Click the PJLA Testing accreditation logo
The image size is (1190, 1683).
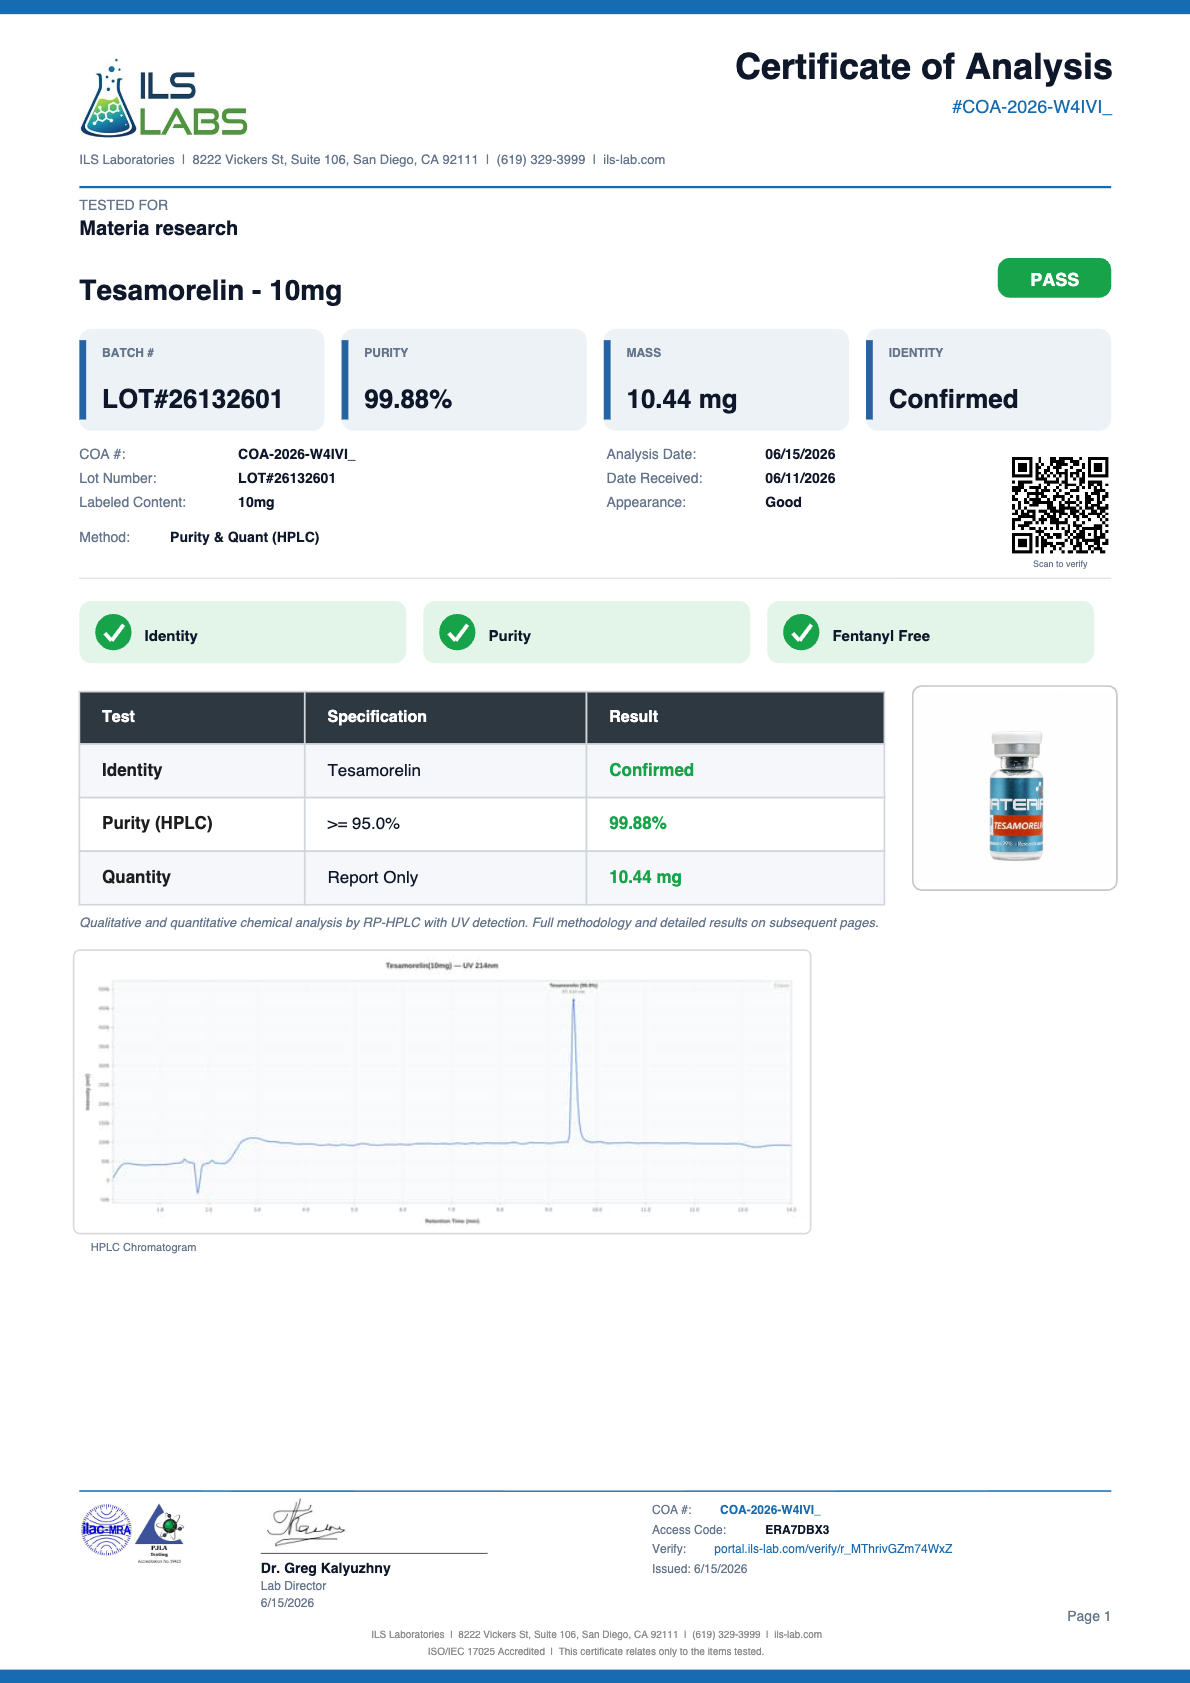160,1533
